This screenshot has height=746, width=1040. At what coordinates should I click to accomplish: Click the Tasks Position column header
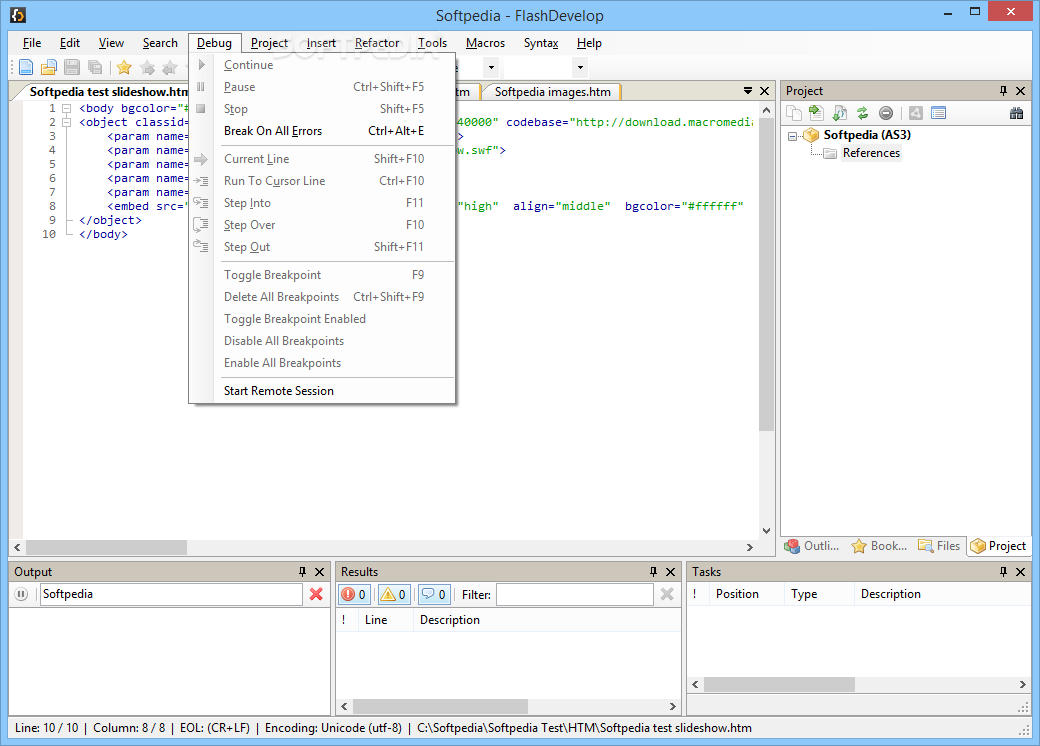748,594
